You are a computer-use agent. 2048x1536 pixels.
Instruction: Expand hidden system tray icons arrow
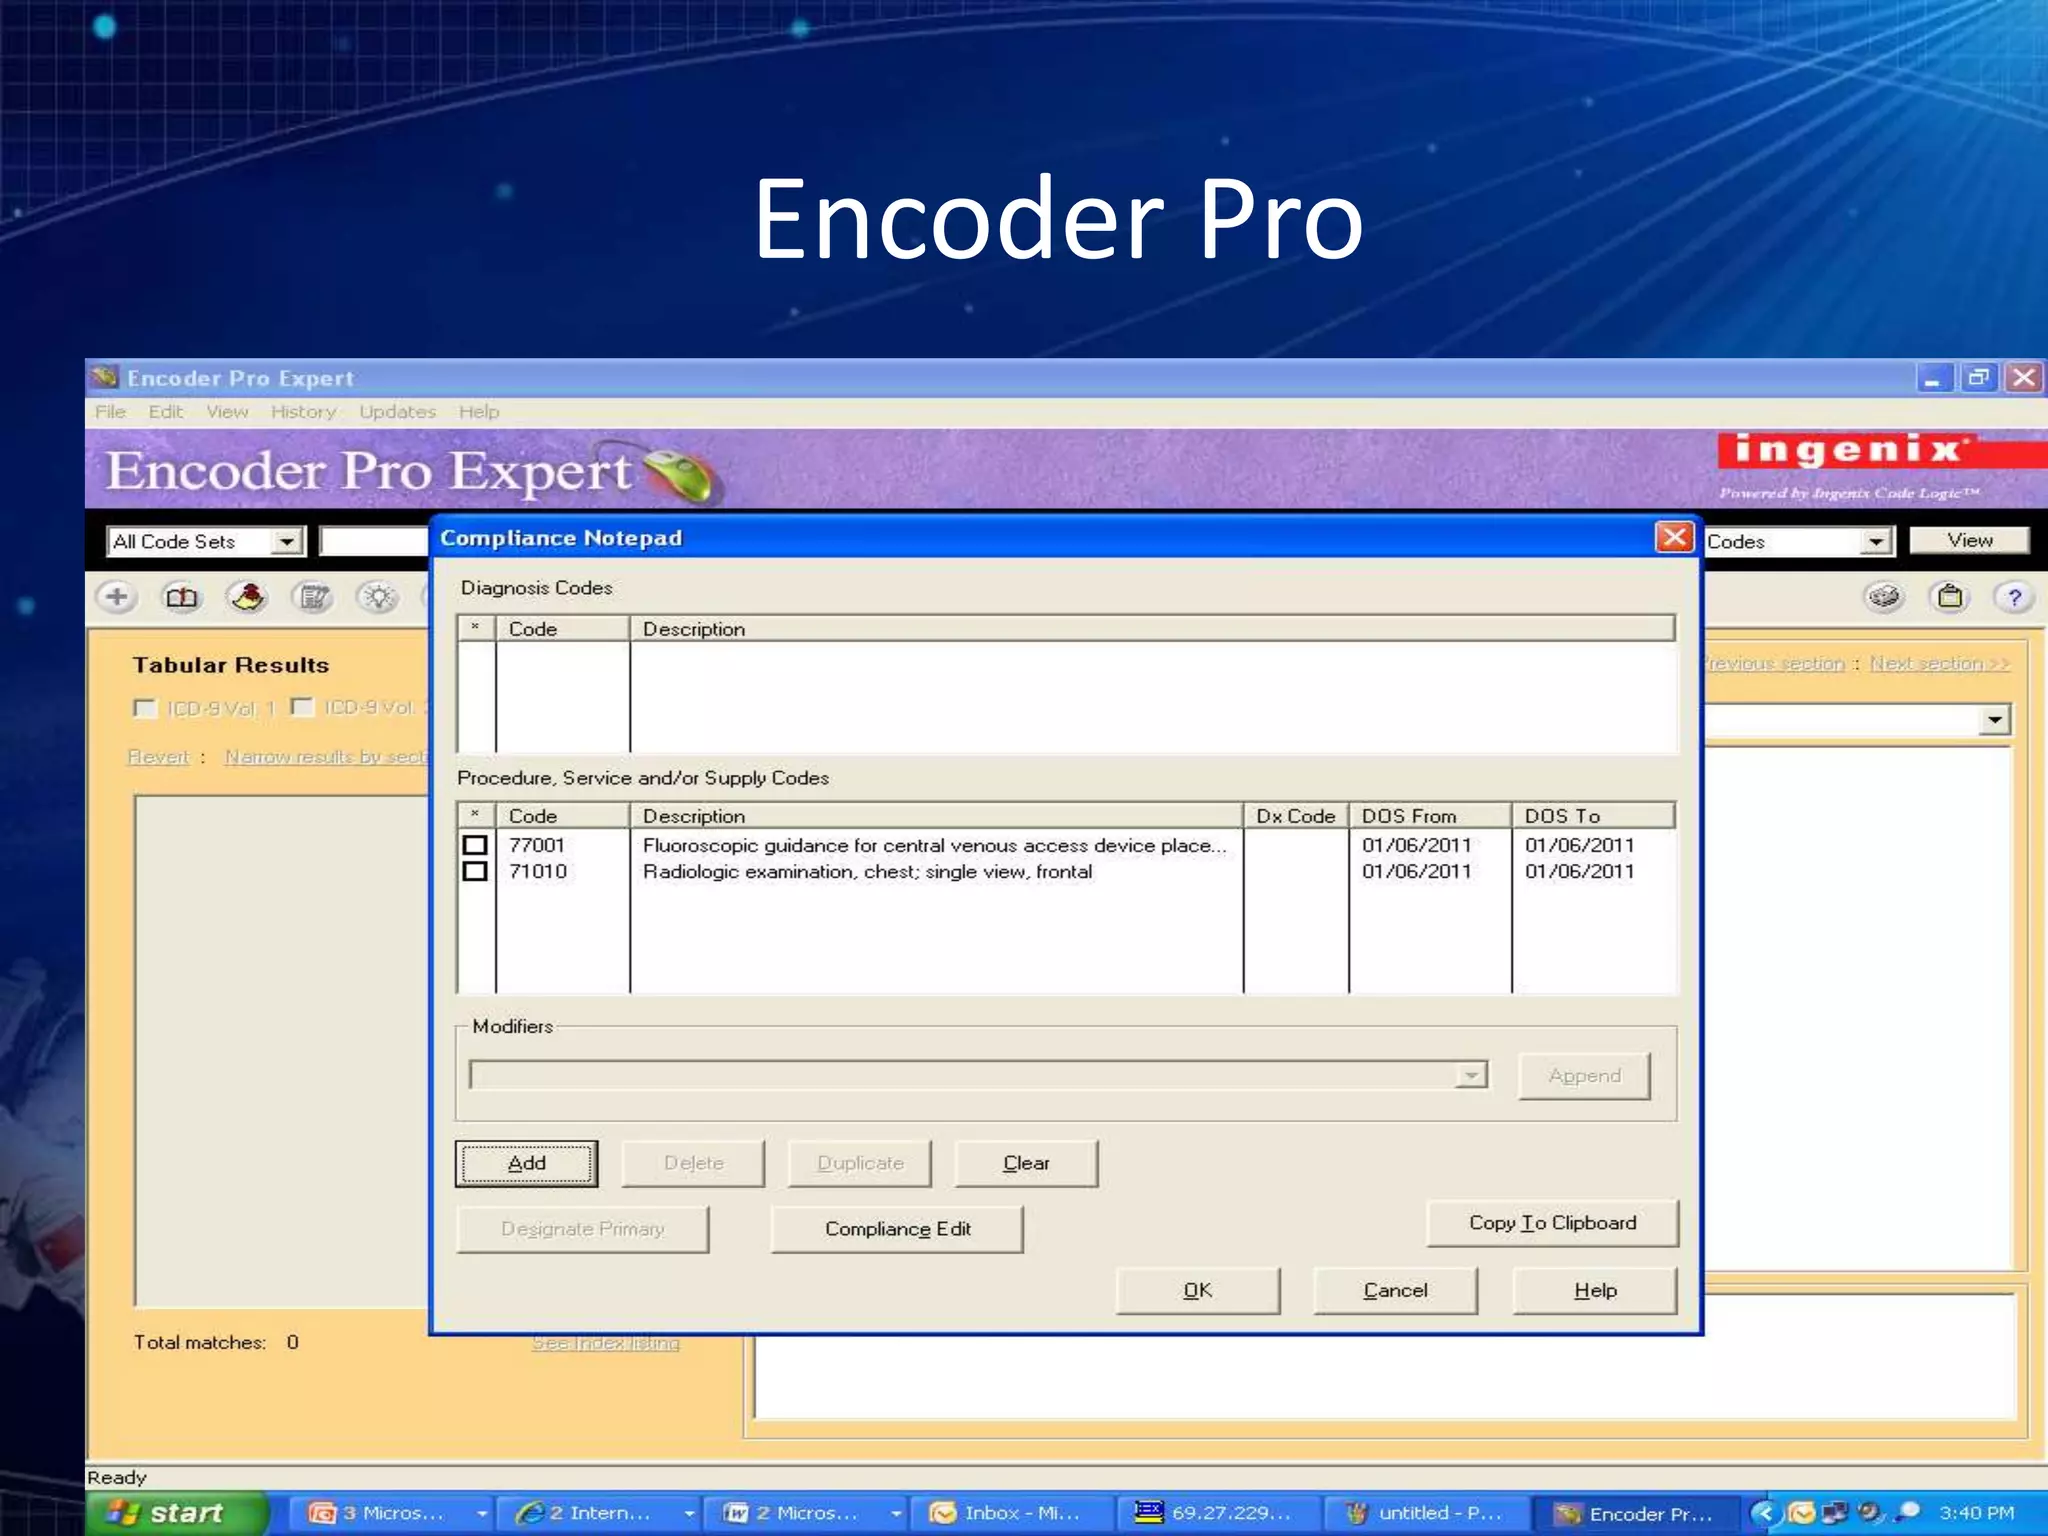tap(1765, 1513)
